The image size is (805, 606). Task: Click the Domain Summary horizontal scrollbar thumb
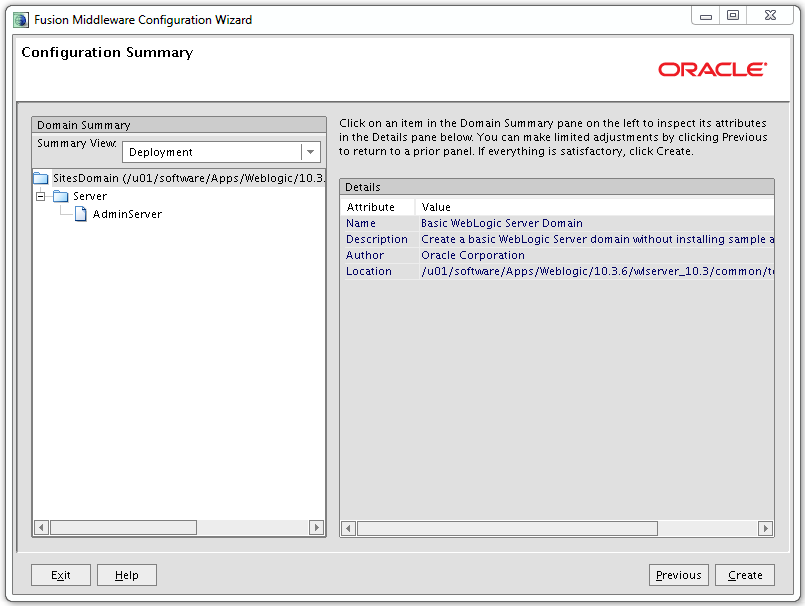(x=123, y=527)
